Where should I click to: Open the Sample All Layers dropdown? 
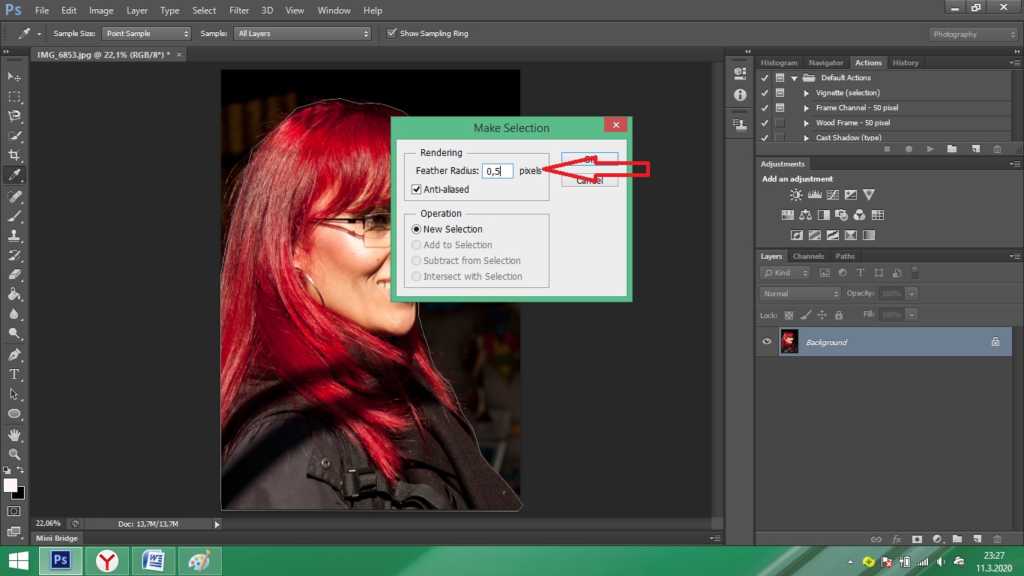pyautogui.click(x=302, y=33)
